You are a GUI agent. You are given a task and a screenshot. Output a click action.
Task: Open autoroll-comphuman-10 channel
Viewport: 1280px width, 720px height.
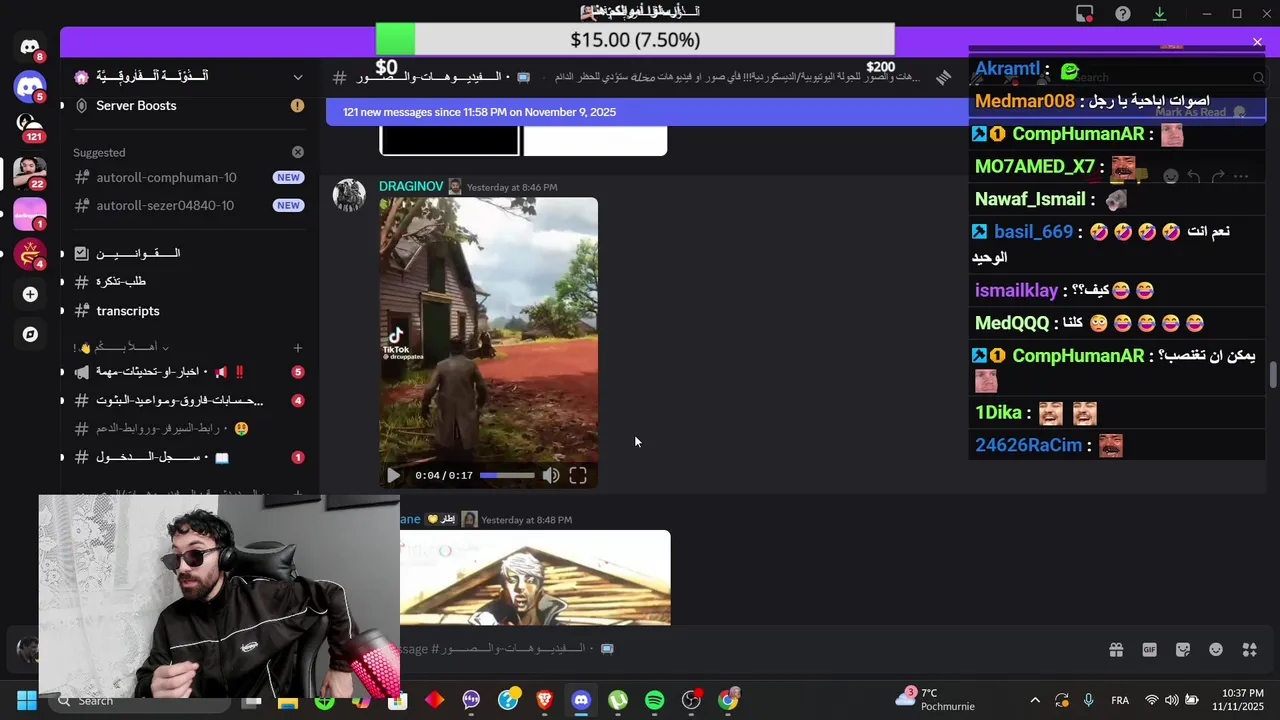(189, 177)
